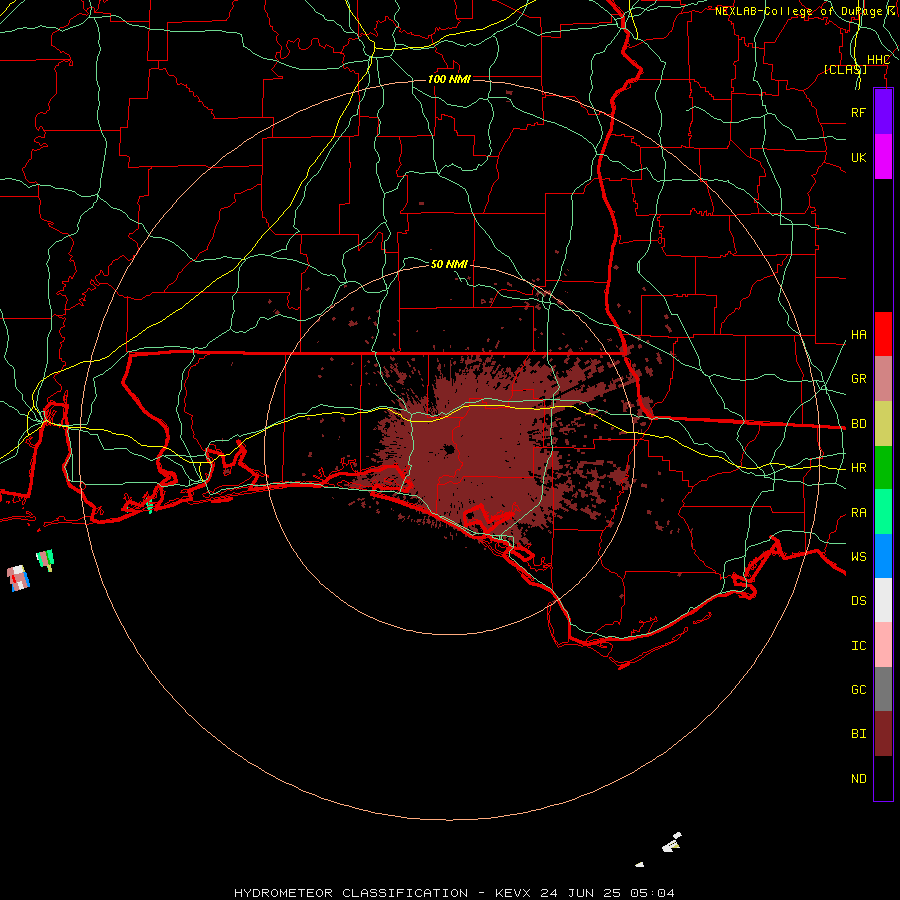Click the 05:04 timestamp
This screenshot has height=900, width=900.
652,893
